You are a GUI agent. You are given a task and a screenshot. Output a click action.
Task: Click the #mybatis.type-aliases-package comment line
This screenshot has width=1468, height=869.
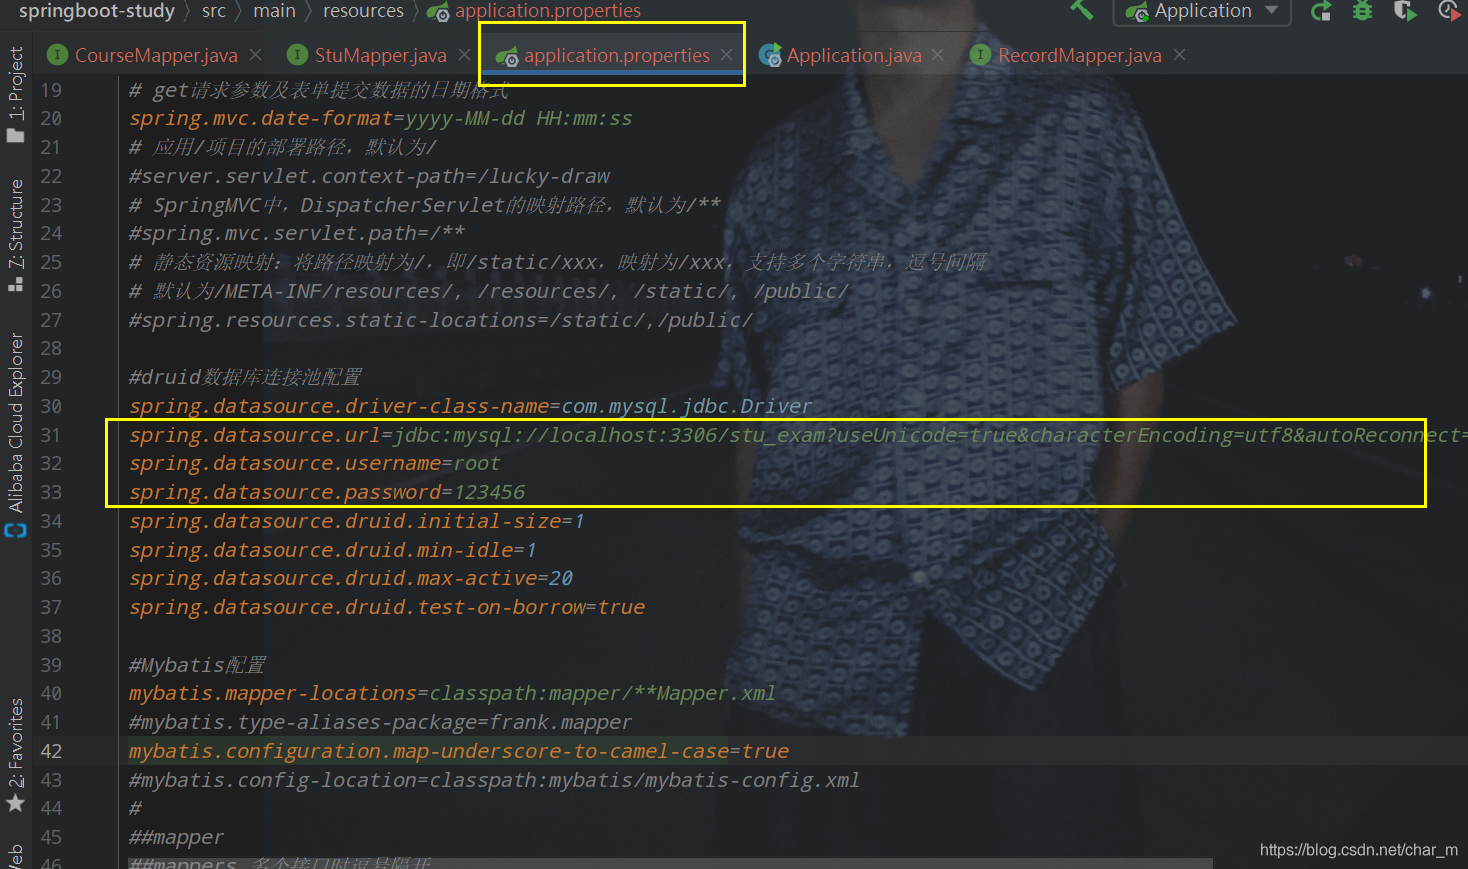click(x=380, y=722)
